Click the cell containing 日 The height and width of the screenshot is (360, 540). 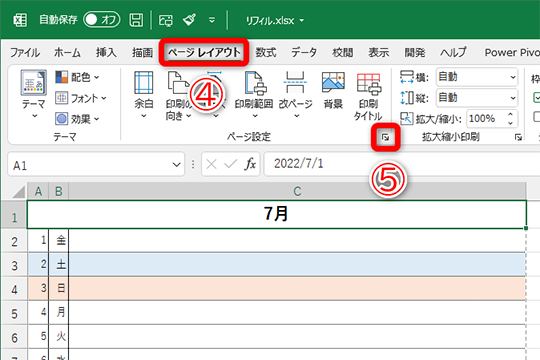click(x=59, y=288)
